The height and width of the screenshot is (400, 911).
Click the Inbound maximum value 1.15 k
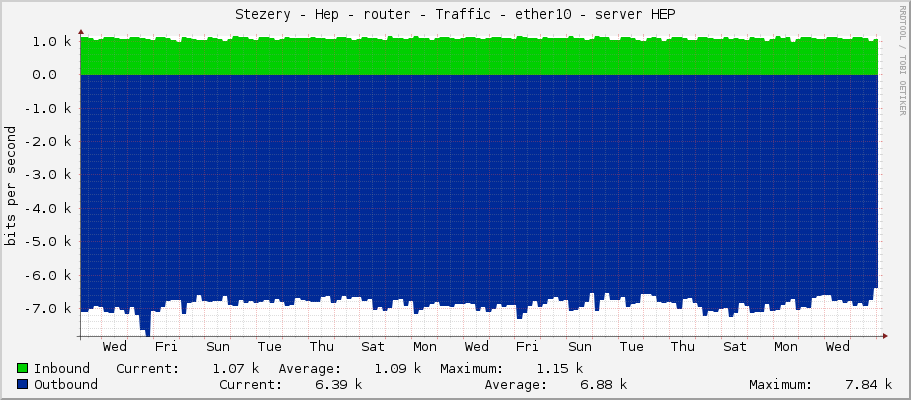559,369
